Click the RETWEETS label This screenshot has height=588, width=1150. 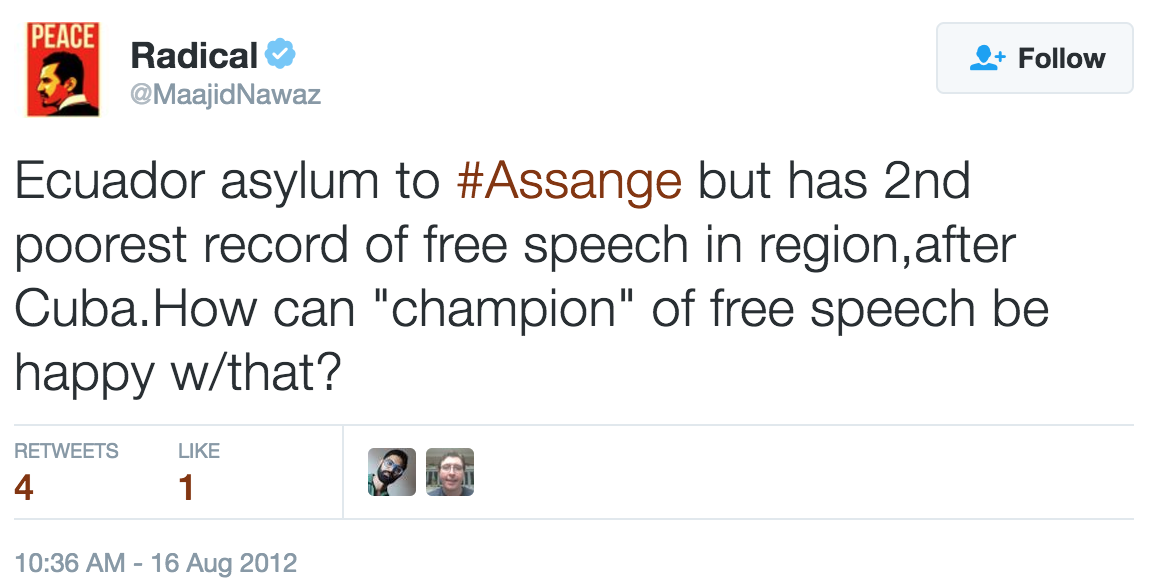[66, 451]
